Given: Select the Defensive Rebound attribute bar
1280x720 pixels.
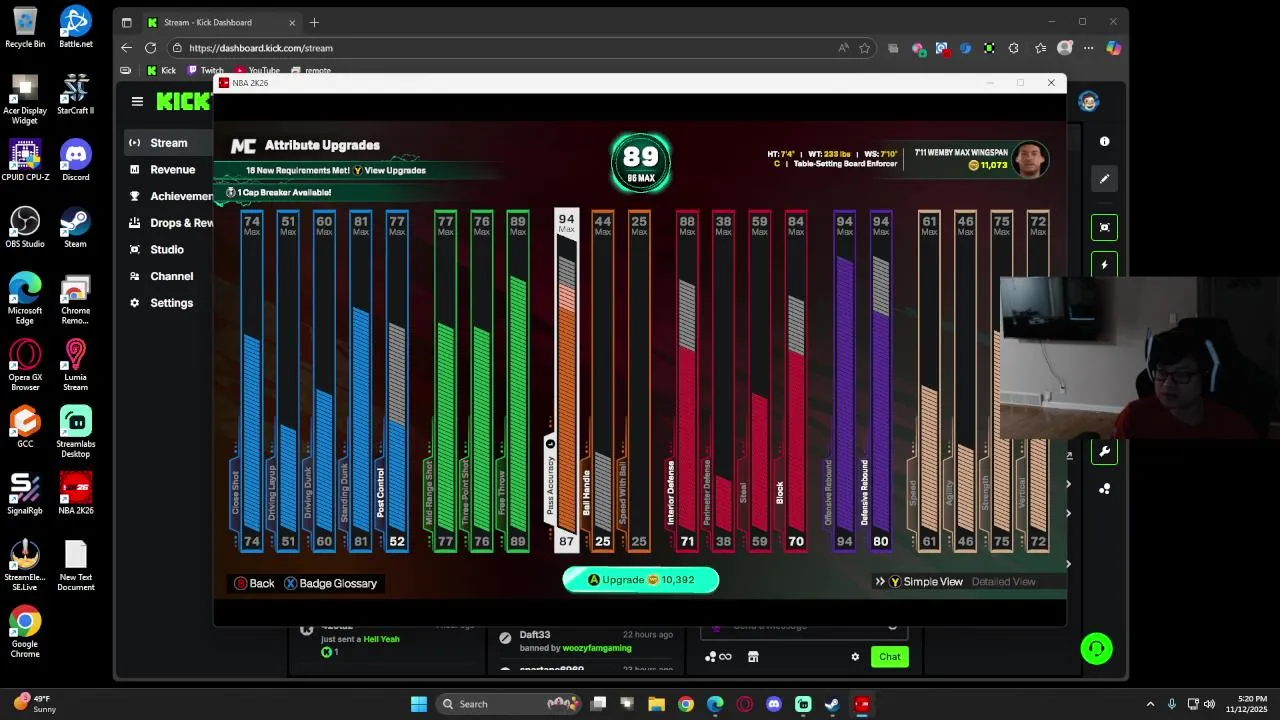Looking at the screenshot, I should 880,380.
